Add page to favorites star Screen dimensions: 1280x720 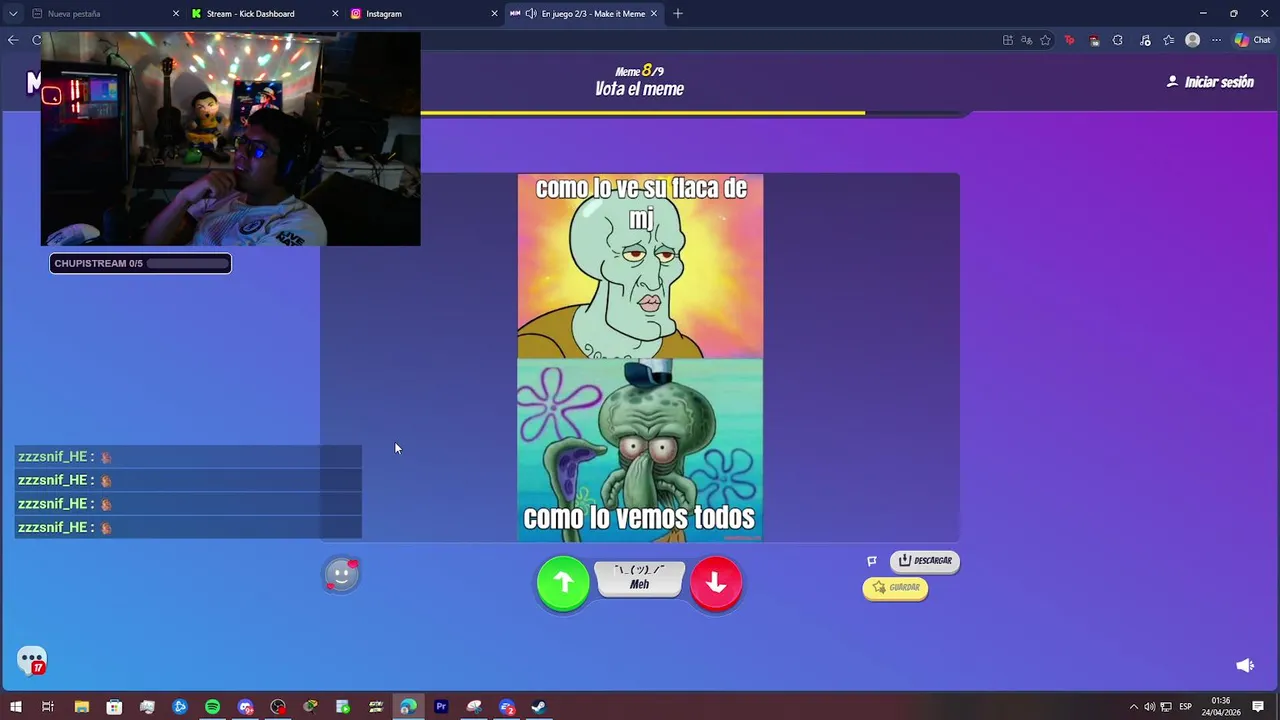1046,40
